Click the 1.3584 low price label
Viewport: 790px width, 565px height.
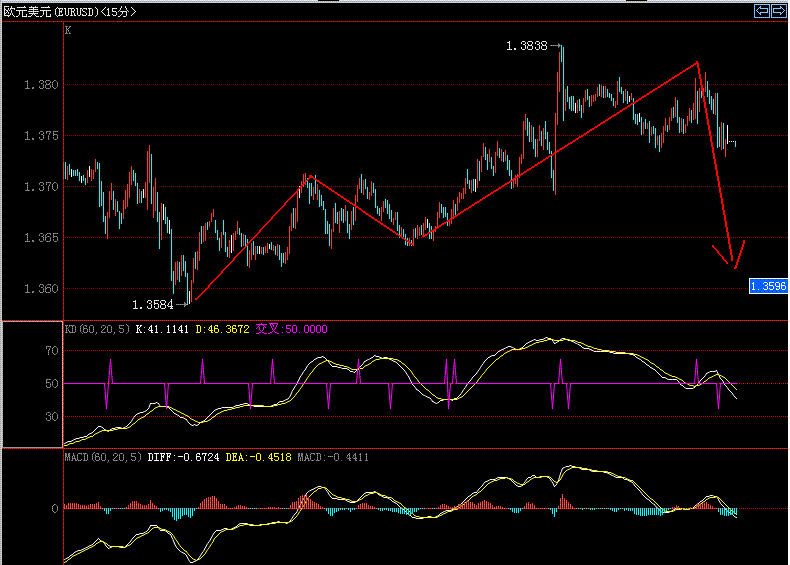(153, 304)
